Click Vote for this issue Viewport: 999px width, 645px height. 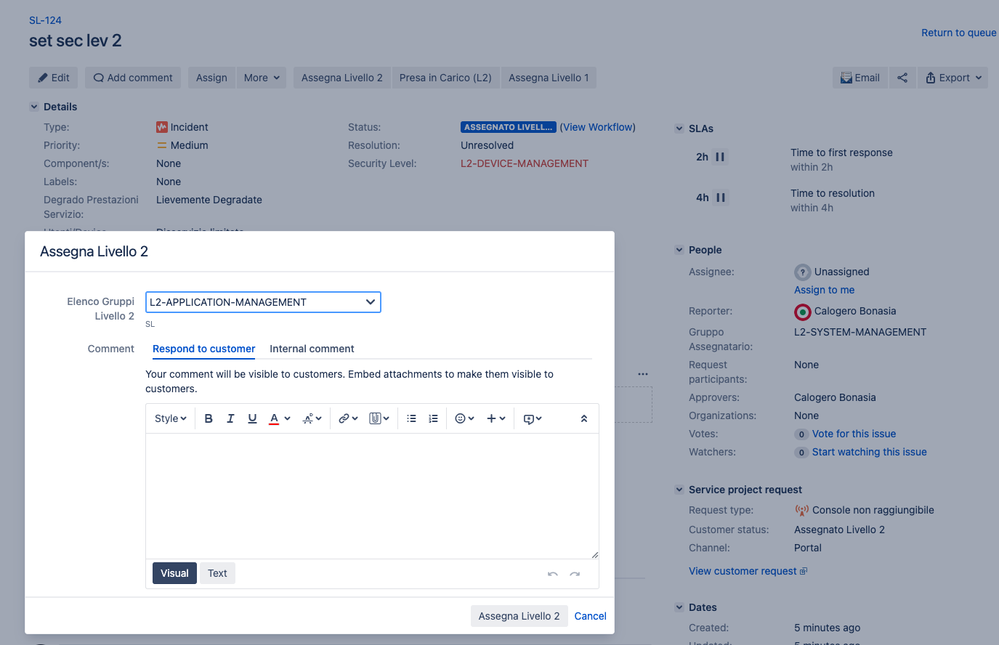[x=854, y=434]
